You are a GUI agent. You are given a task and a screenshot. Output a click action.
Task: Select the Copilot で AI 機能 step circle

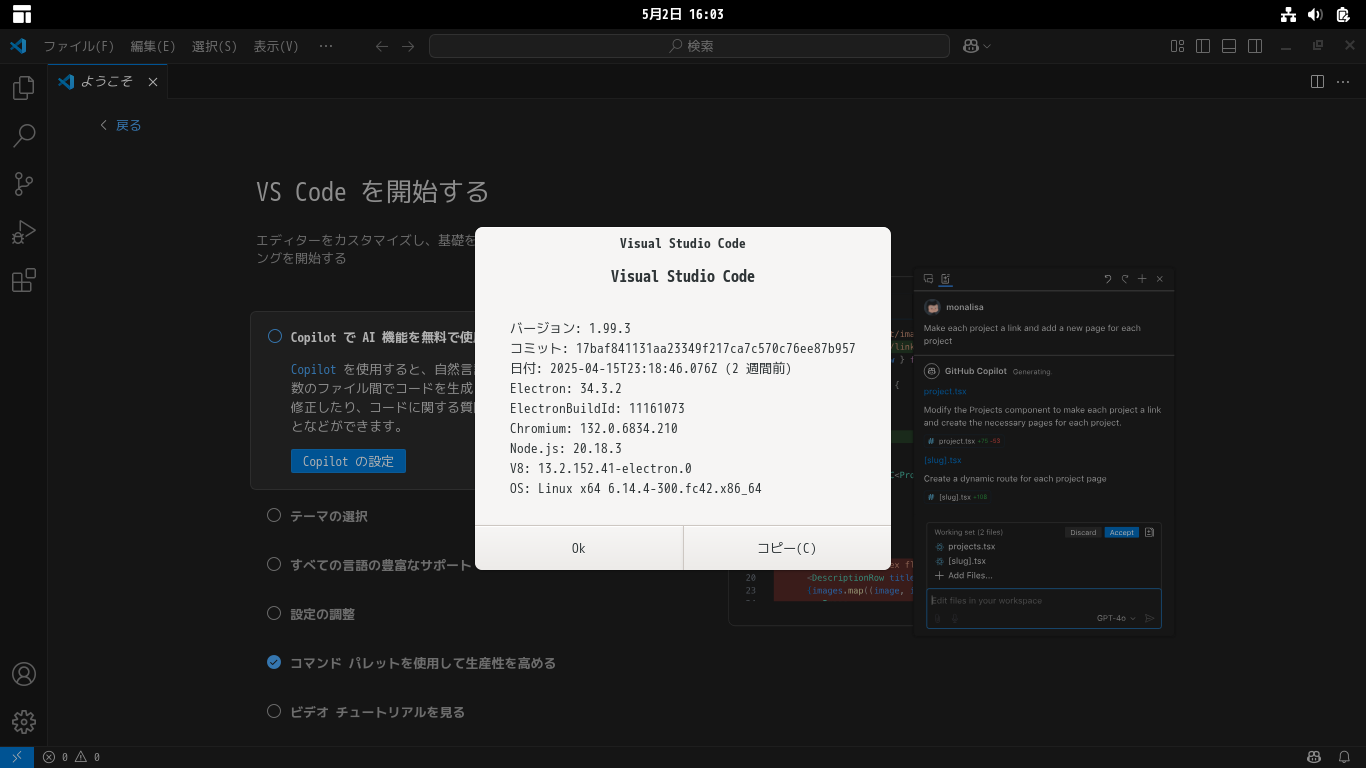[x=275, y=337]
